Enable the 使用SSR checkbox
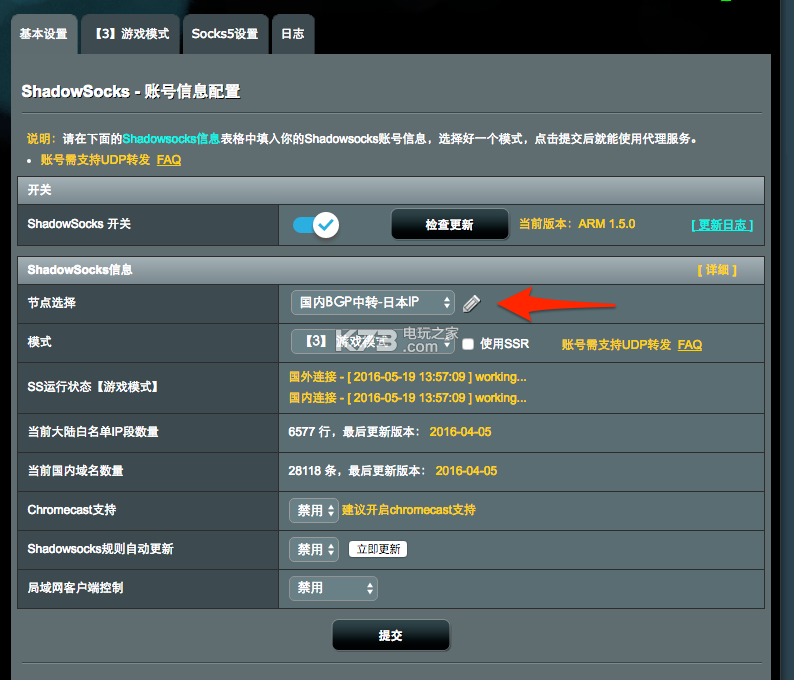The height and width of the screenshot is (680, 794). [468, 344]
